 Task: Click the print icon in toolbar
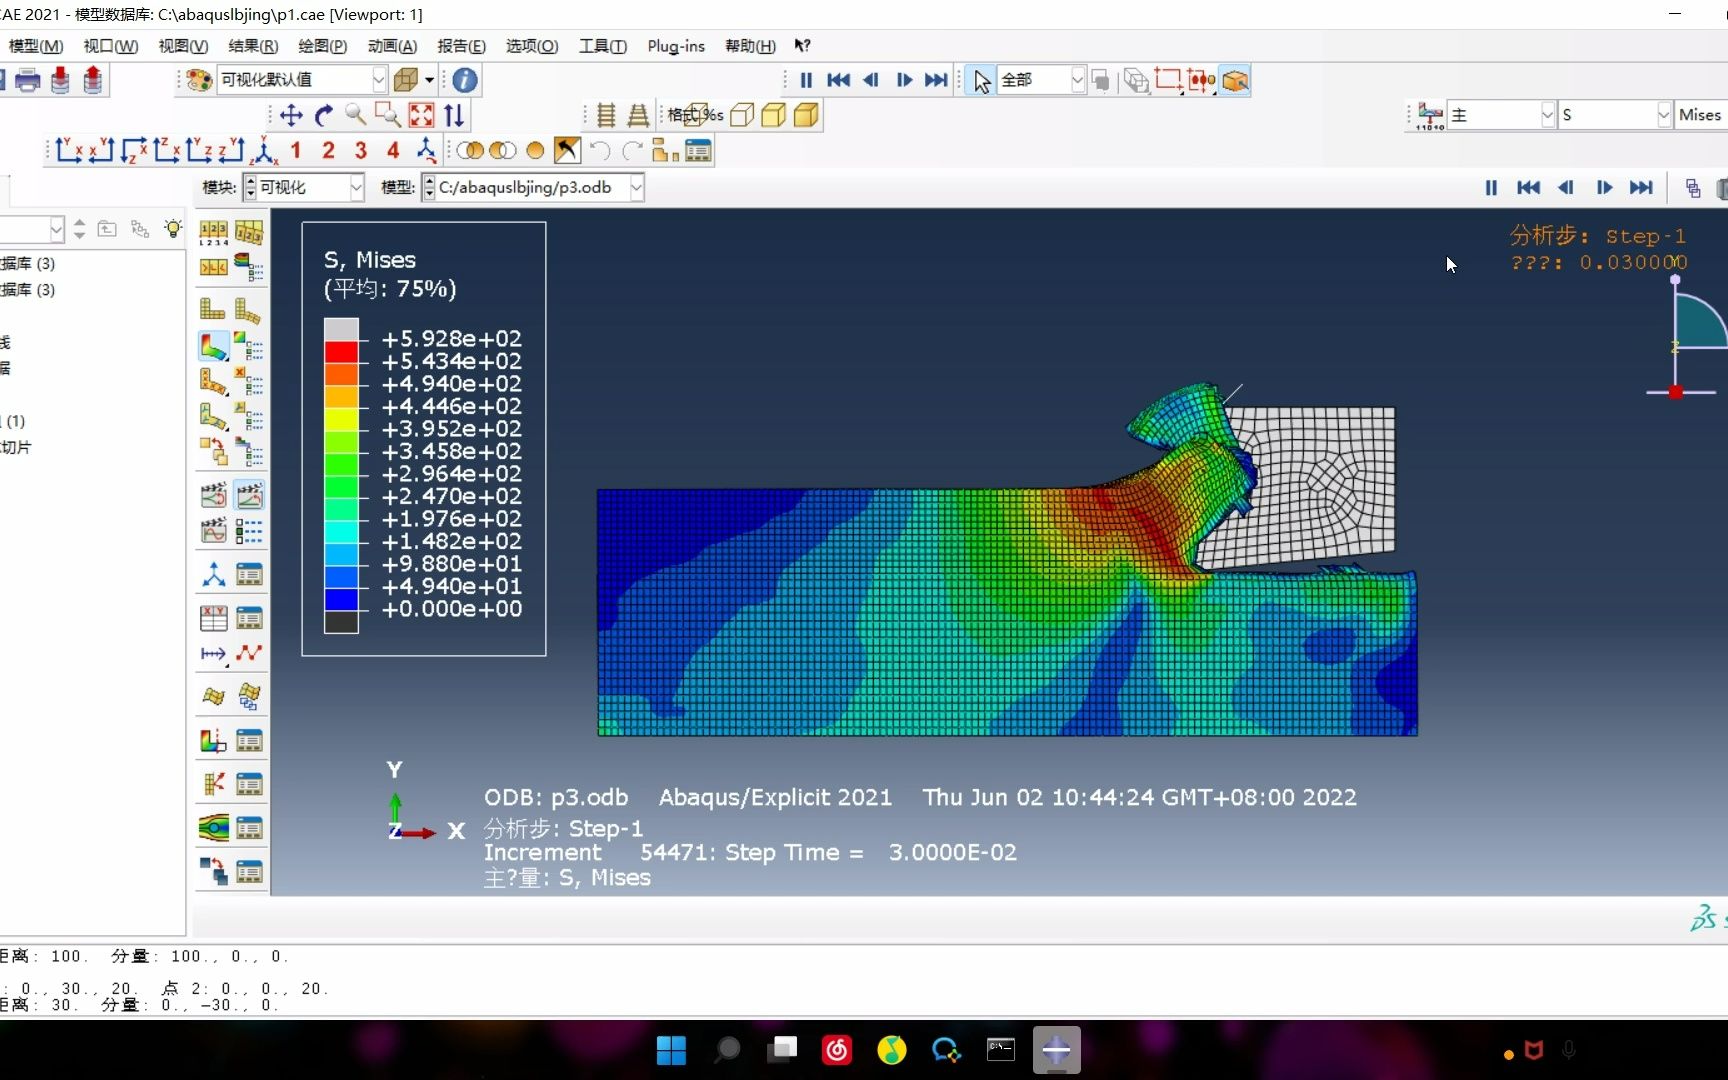[28, 80]
